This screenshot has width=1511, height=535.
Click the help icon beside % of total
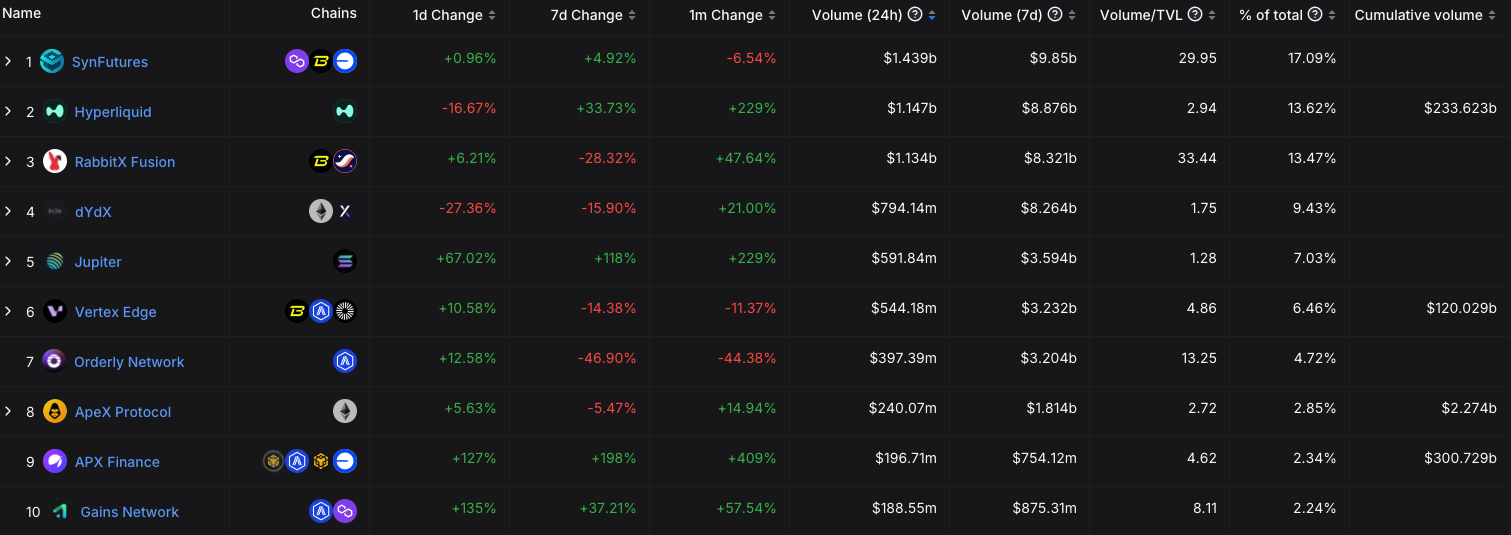(1316, 15)
